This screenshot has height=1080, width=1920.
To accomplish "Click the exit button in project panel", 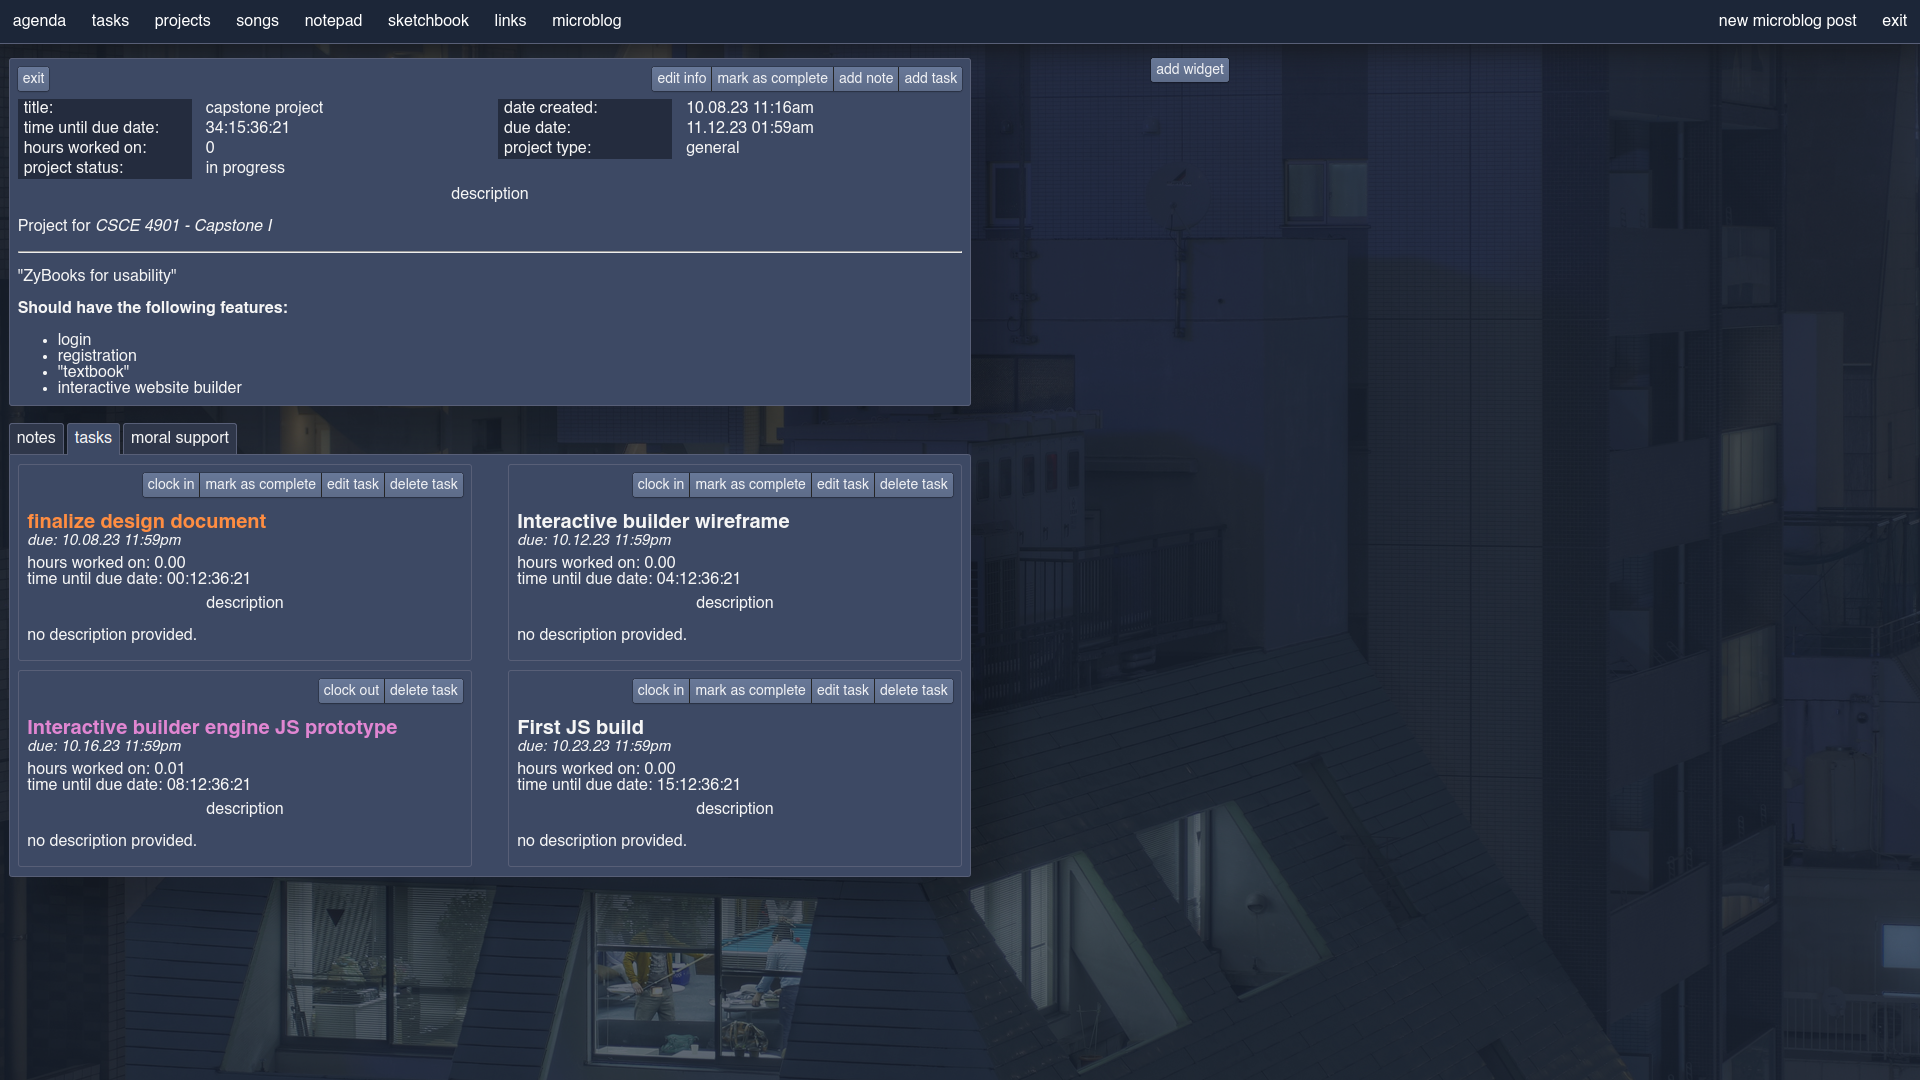I will coord(34,79).
